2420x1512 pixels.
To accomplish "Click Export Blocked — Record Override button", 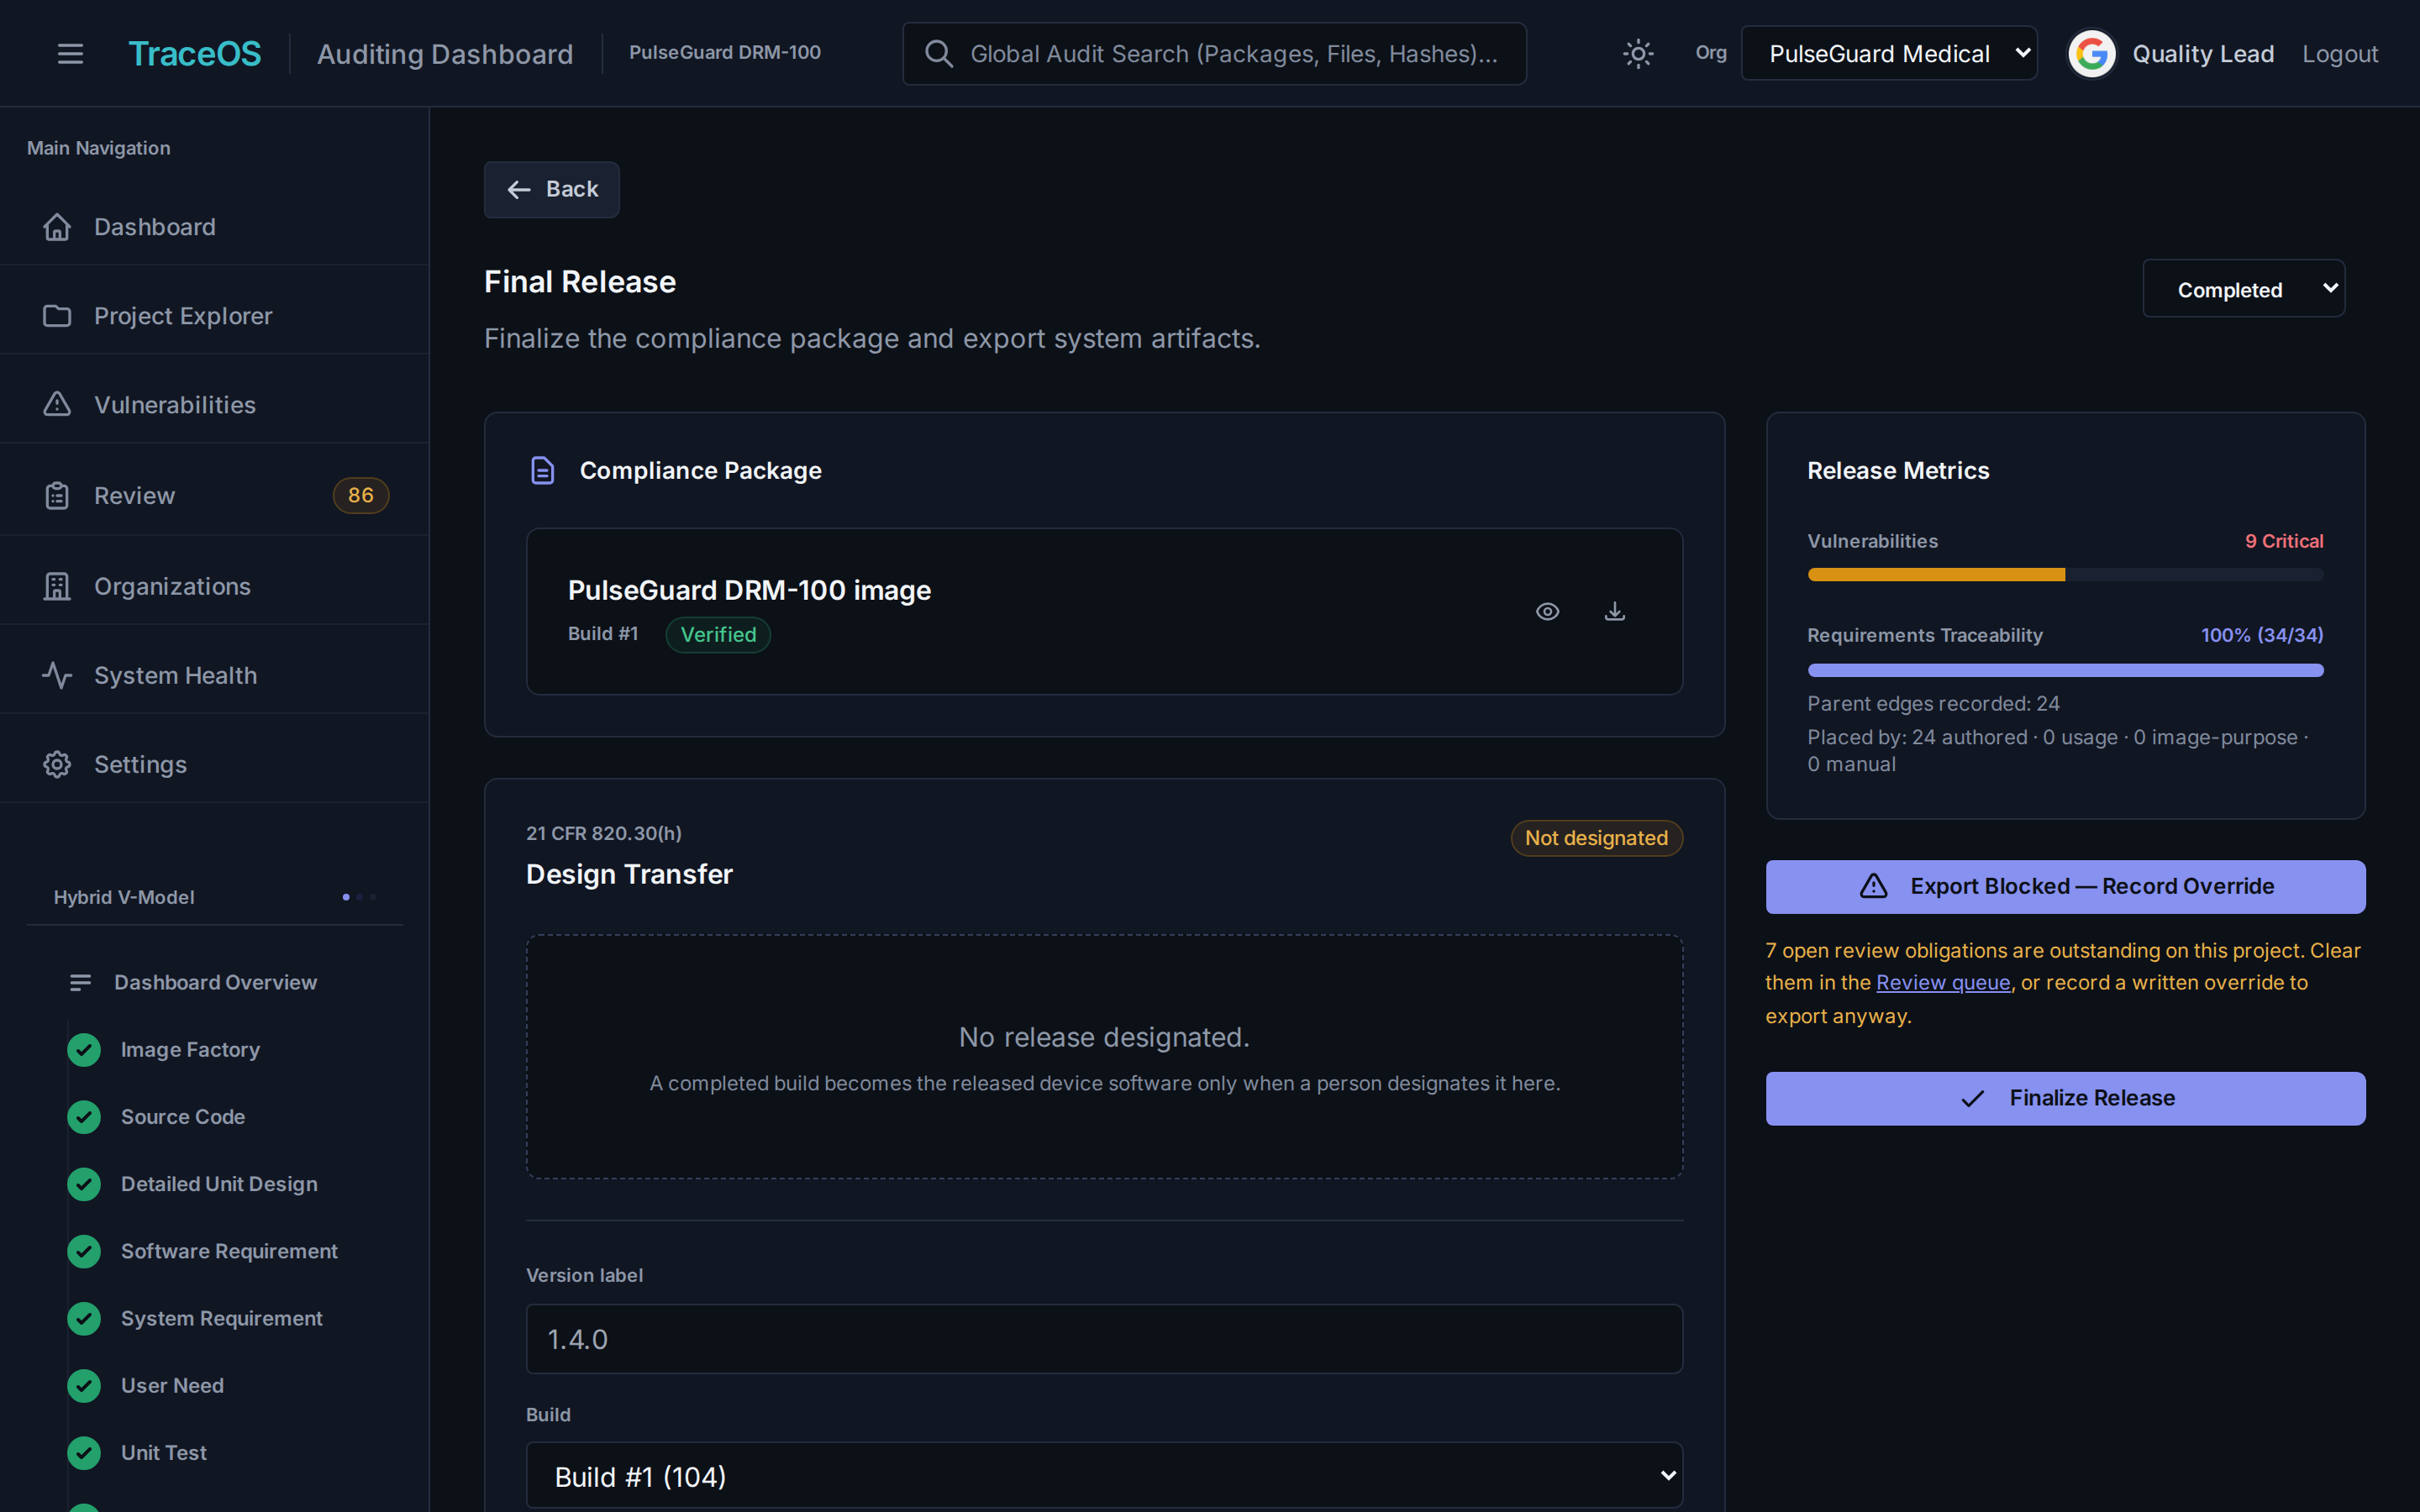I will click(2065, 887).
